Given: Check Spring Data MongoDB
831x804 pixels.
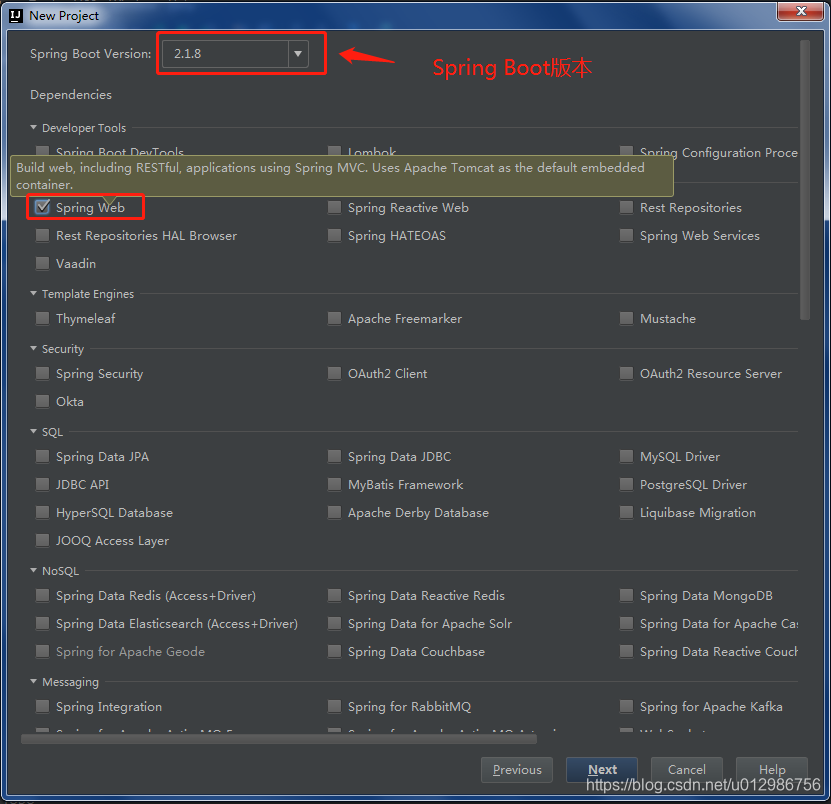Looking at the screenshot, I should [x=626, y=596].
